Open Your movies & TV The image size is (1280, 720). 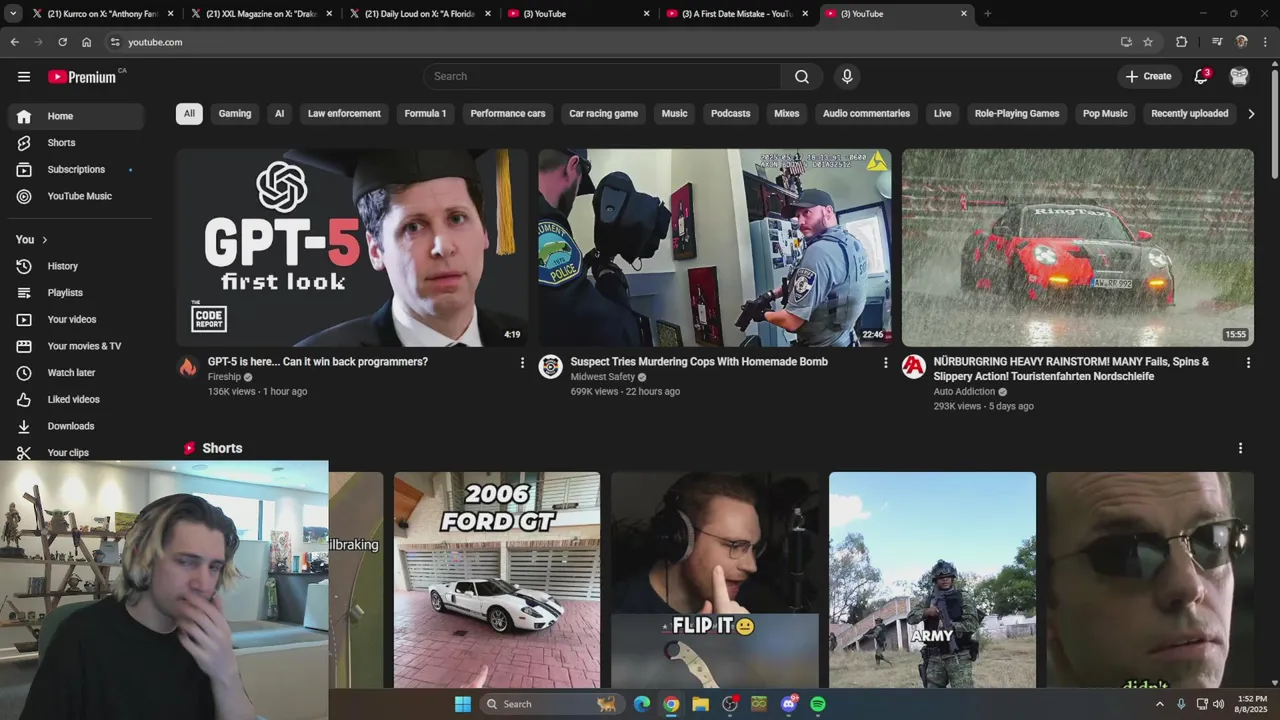(76, 346)
